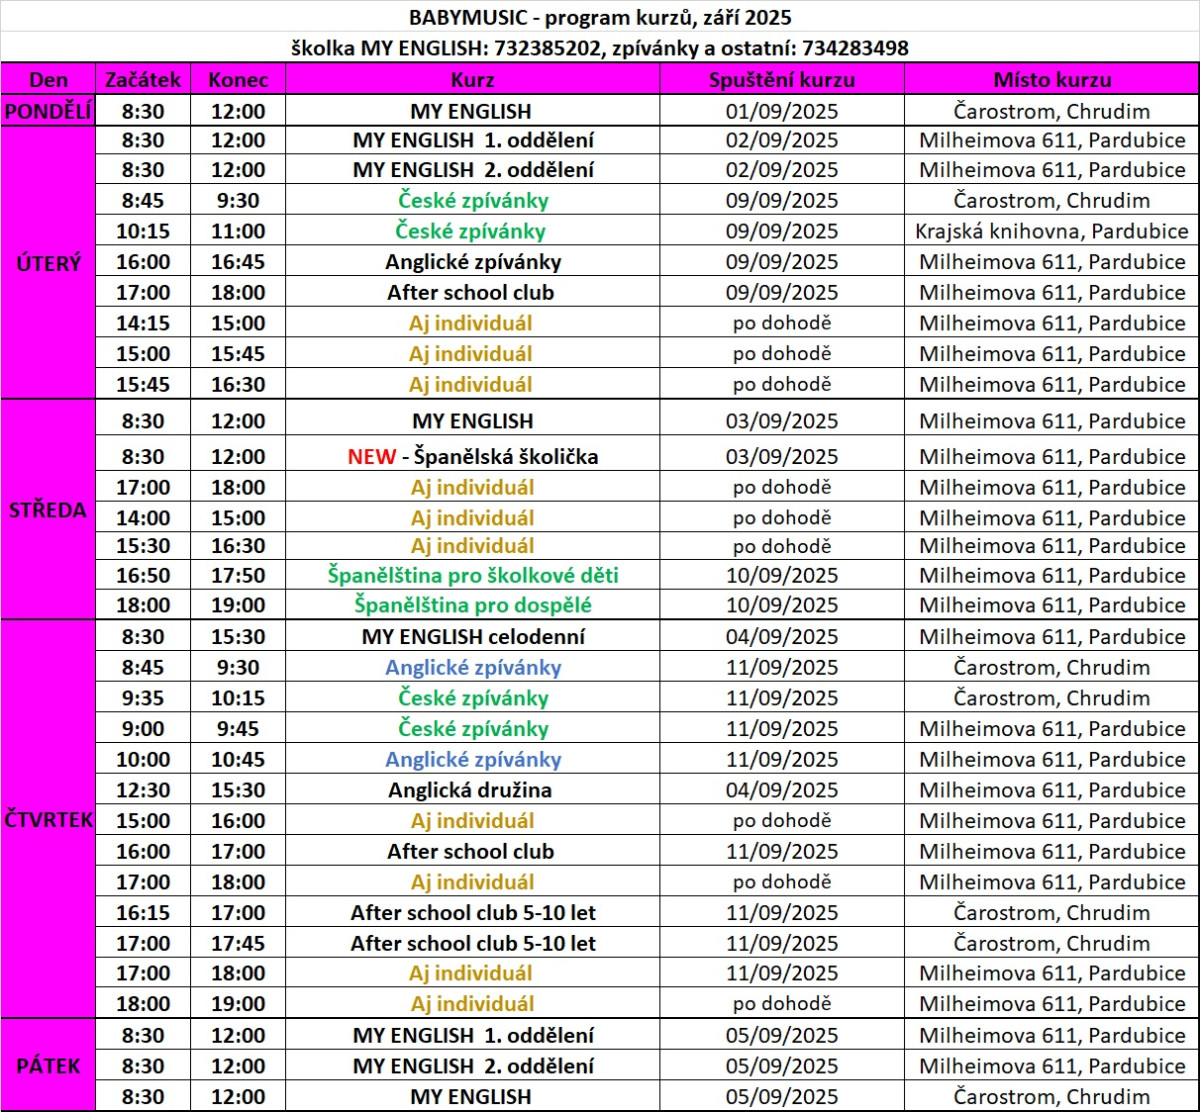Select Španělština pro dospělé course cell
The image size is (1200, 1112).
pos(472,605)
